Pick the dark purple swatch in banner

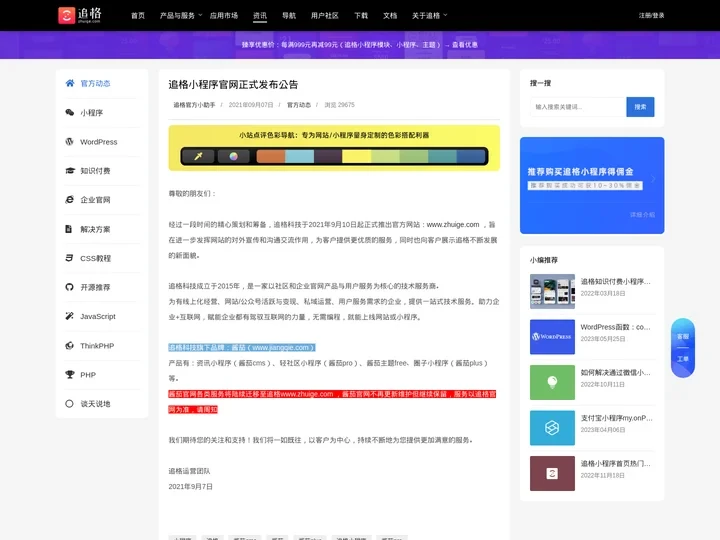[x=328, y=157]
